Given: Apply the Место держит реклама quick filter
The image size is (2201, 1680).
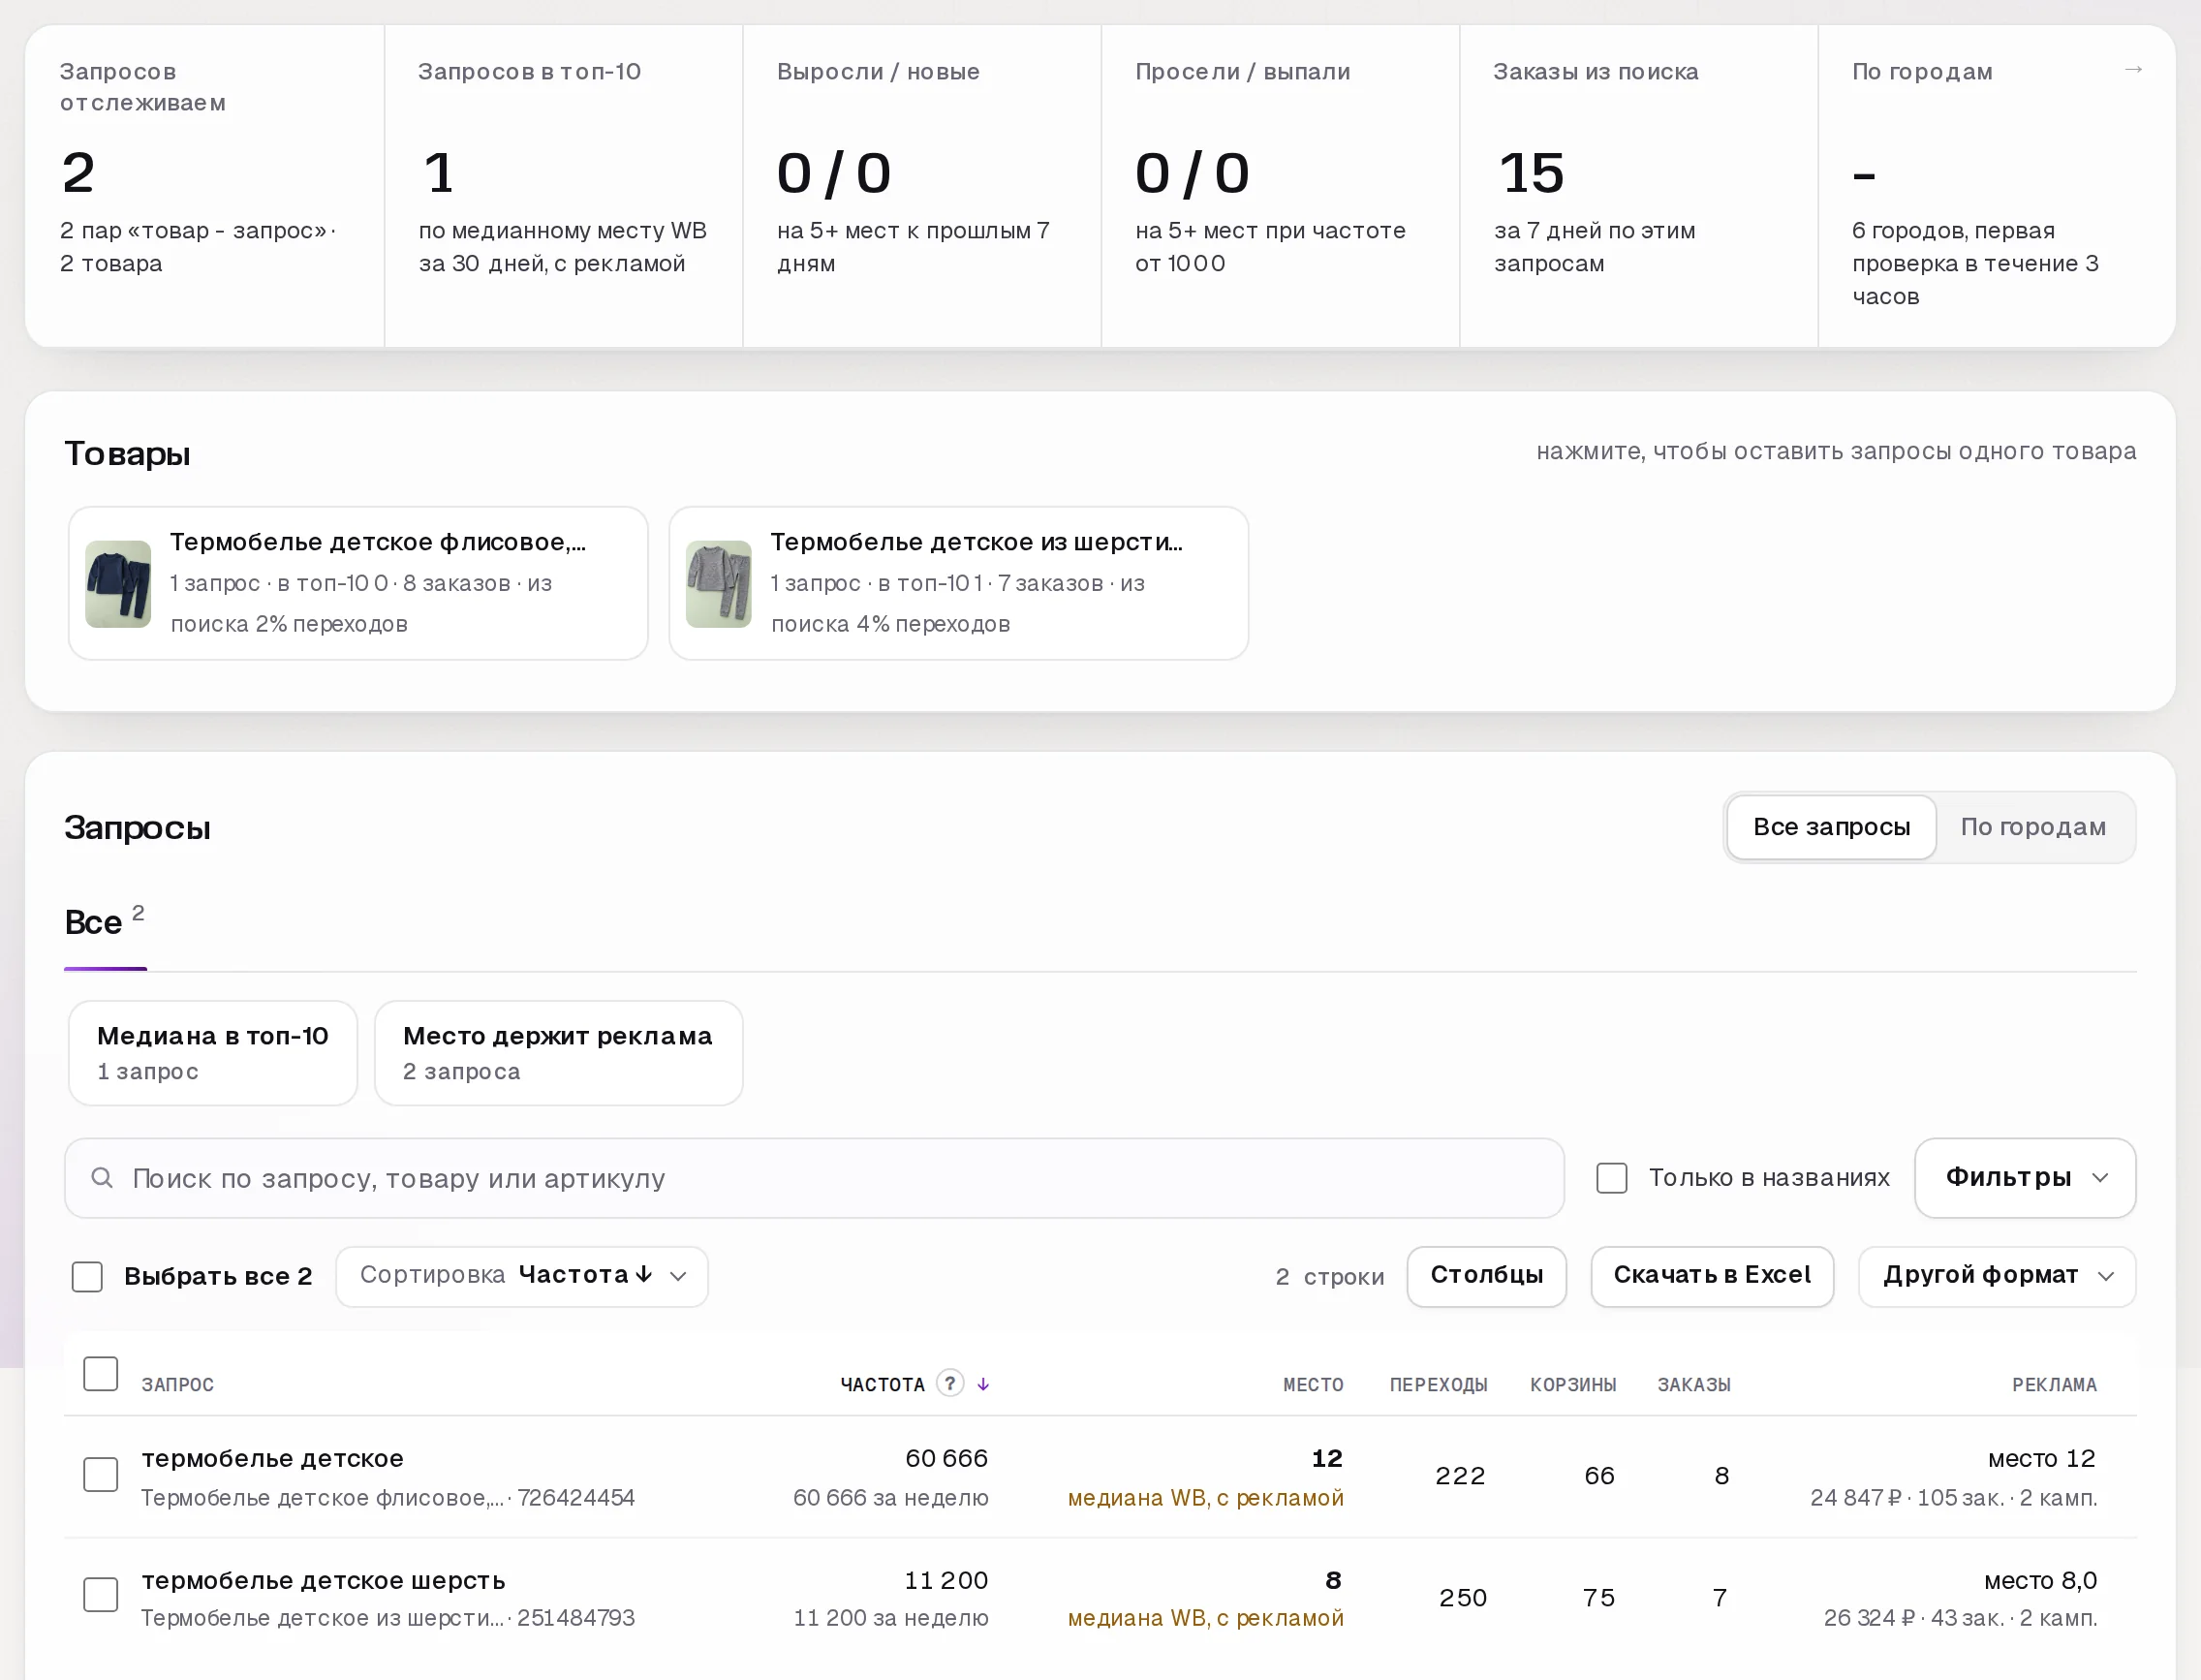Looking at the screenshot, I should point(558,1053).
